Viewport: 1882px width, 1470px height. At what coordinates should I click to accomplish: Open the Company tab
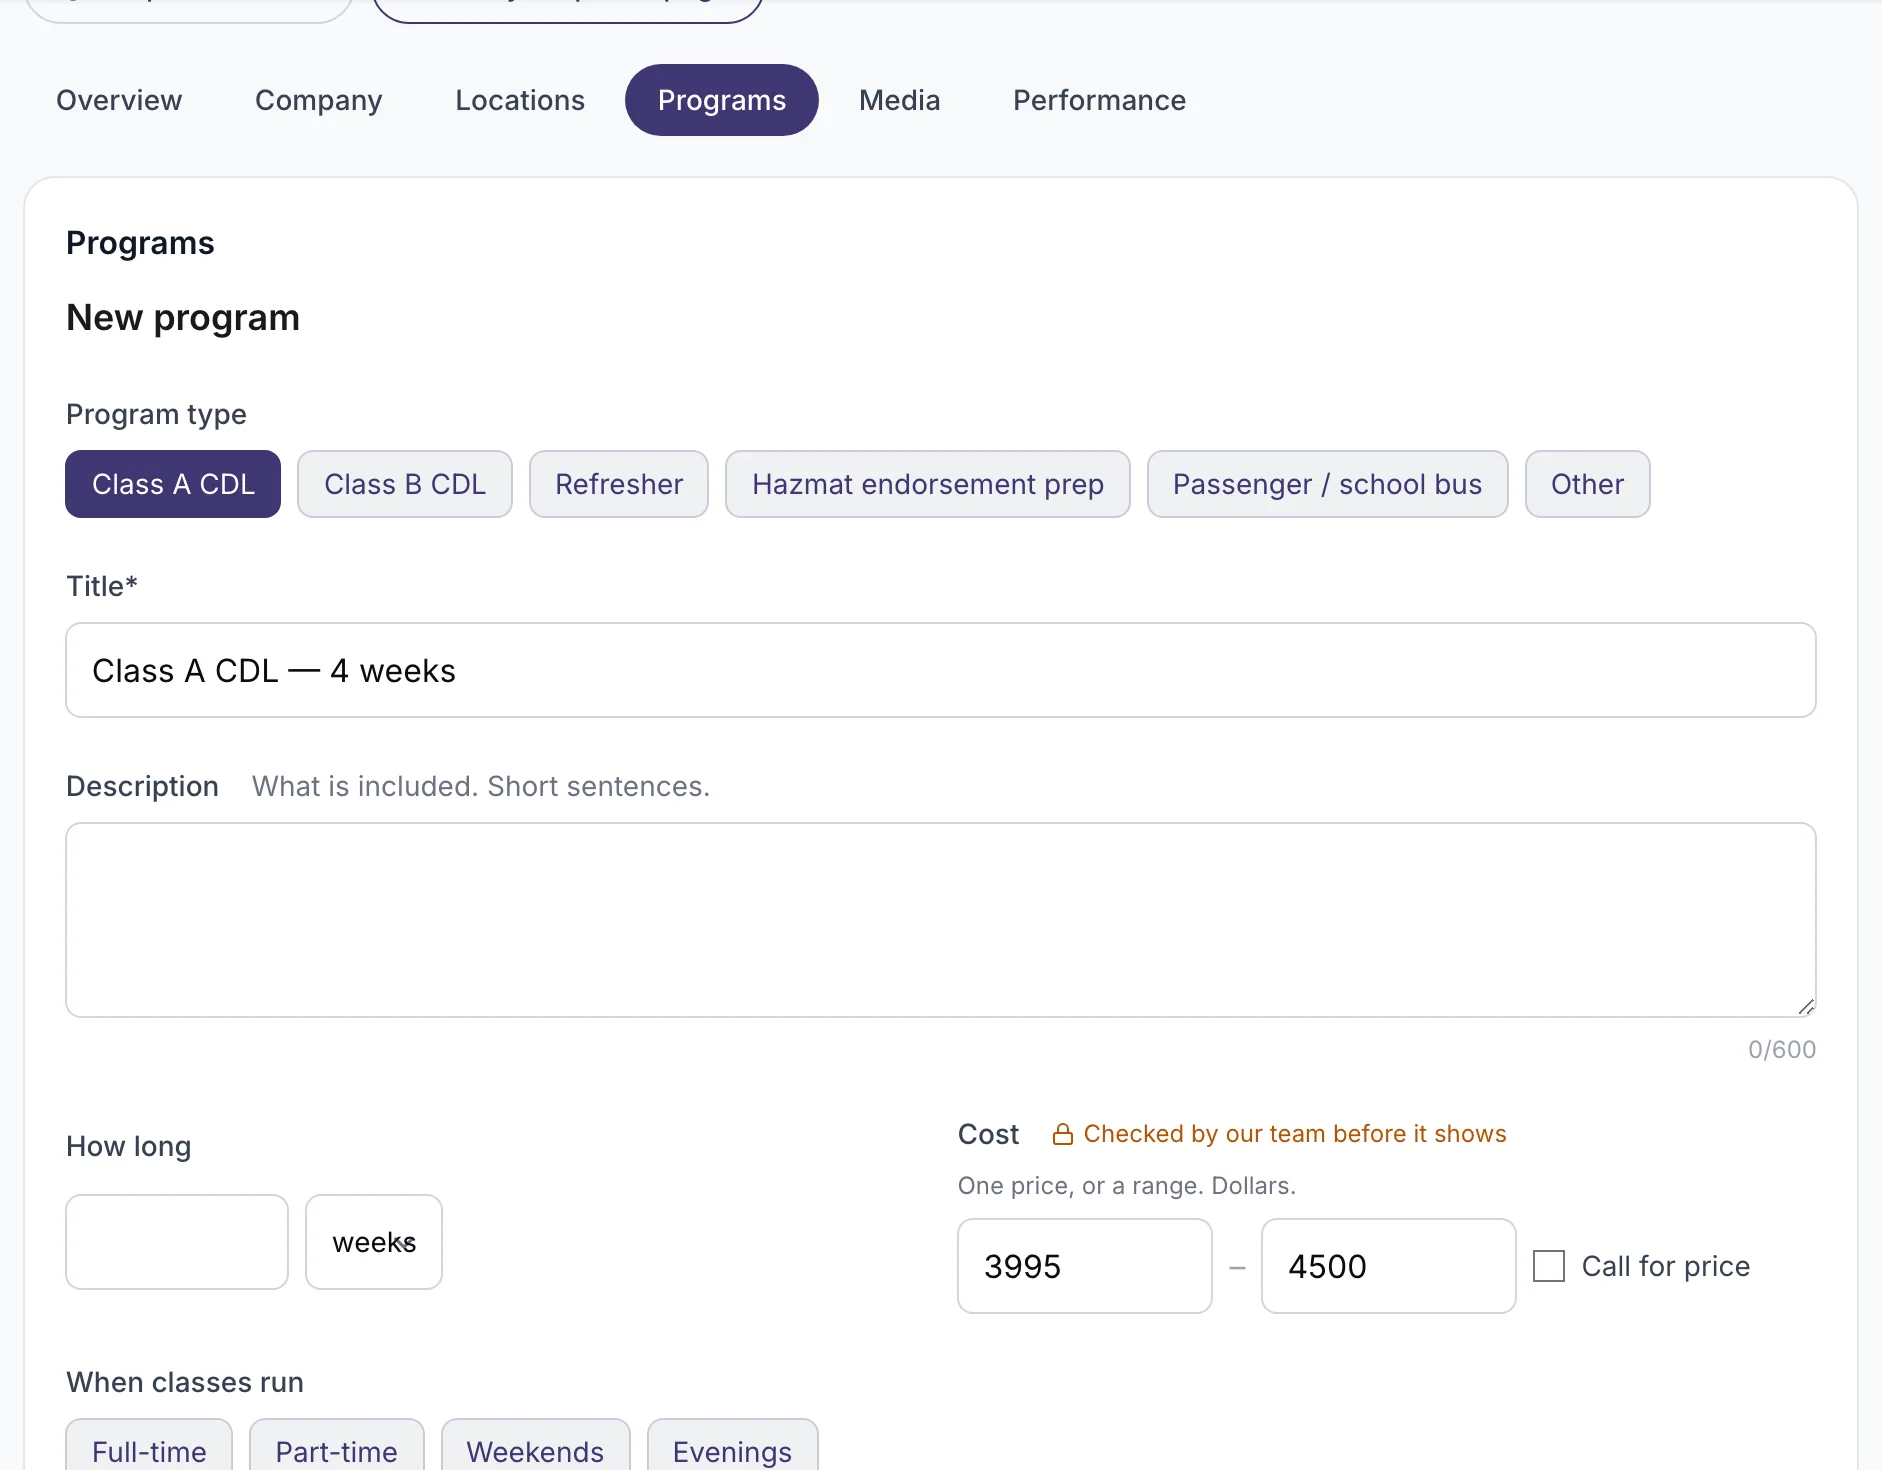click(319, 100)
